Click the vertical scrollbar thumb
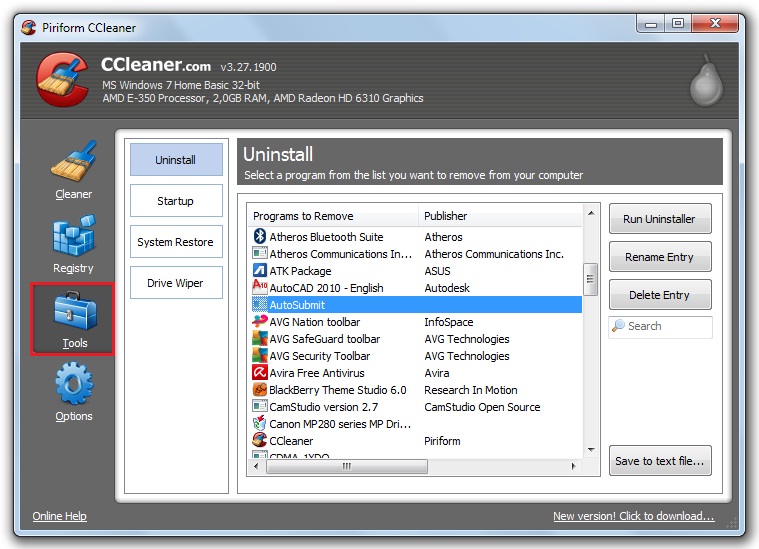Viewport: 759px width, 549px height. [x=591, y=279]
